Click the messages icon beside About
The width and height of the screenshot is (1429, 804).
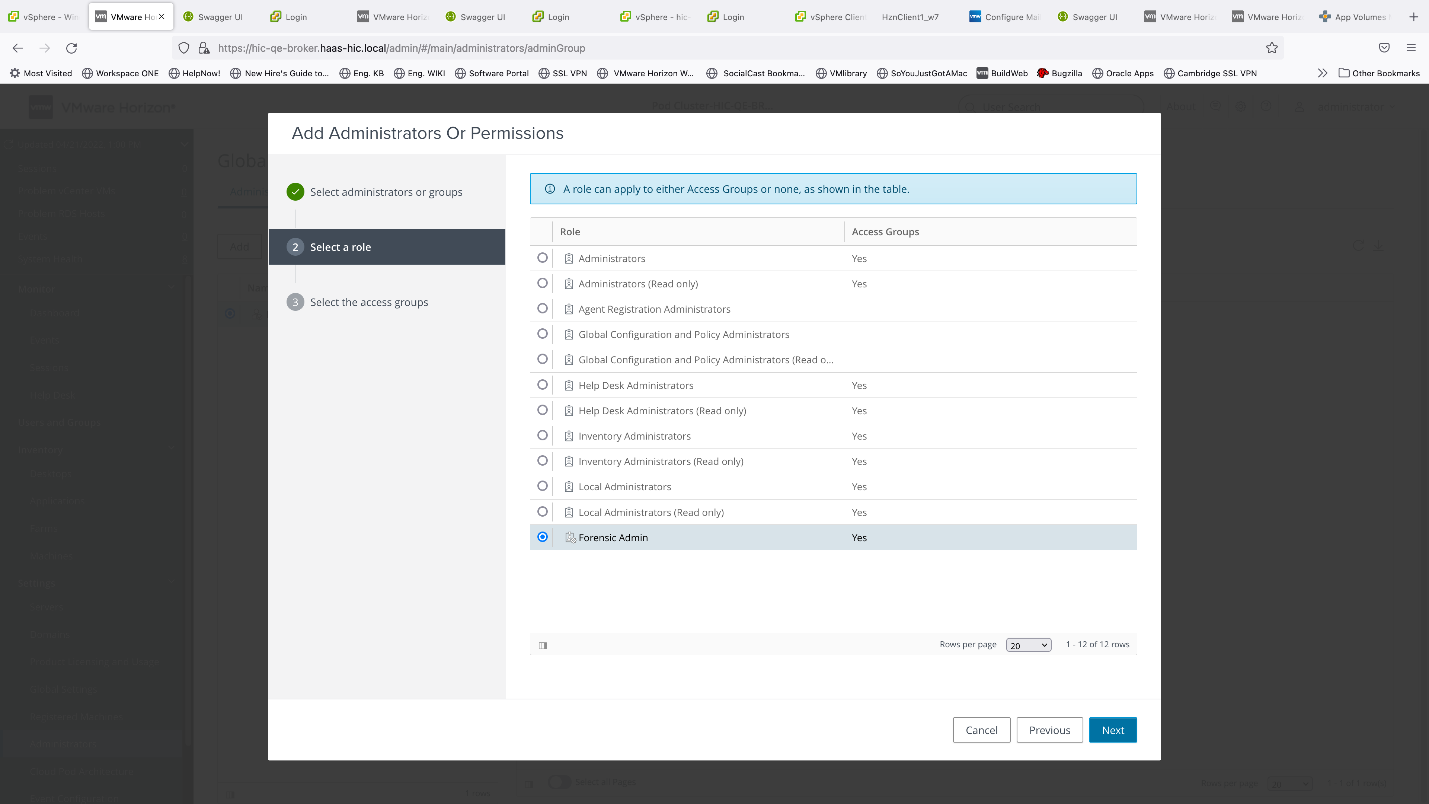point(1216,106)
